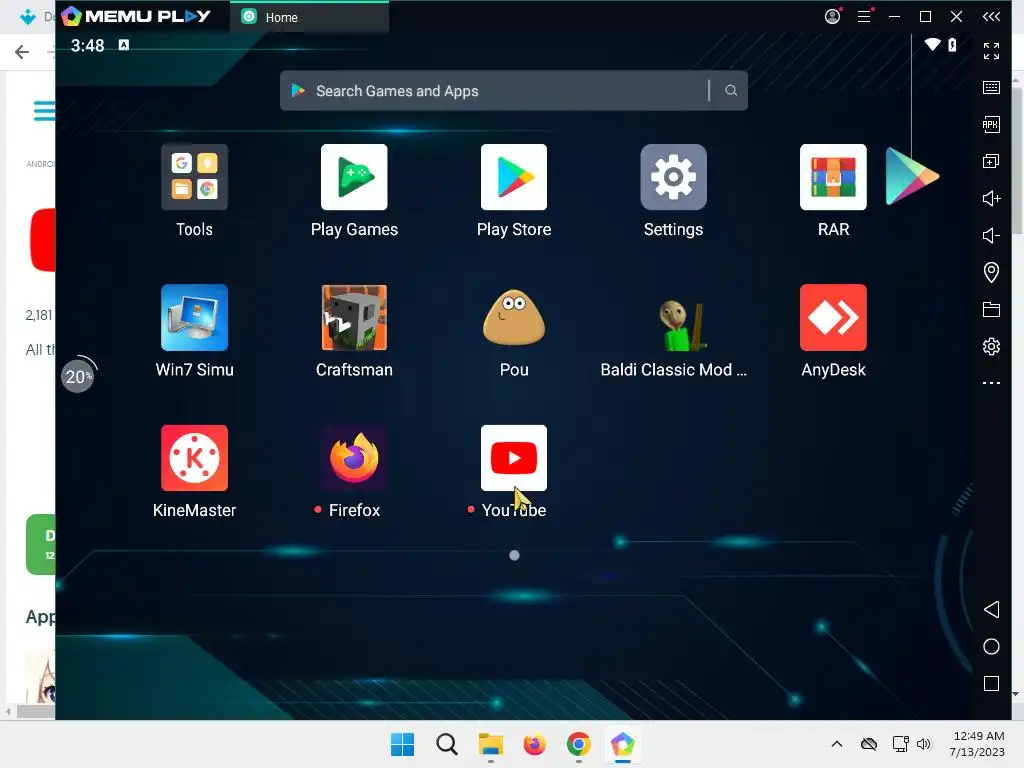Launch Craftsman game
Viewport: 1024px width, 768px height.
[354, 317]
